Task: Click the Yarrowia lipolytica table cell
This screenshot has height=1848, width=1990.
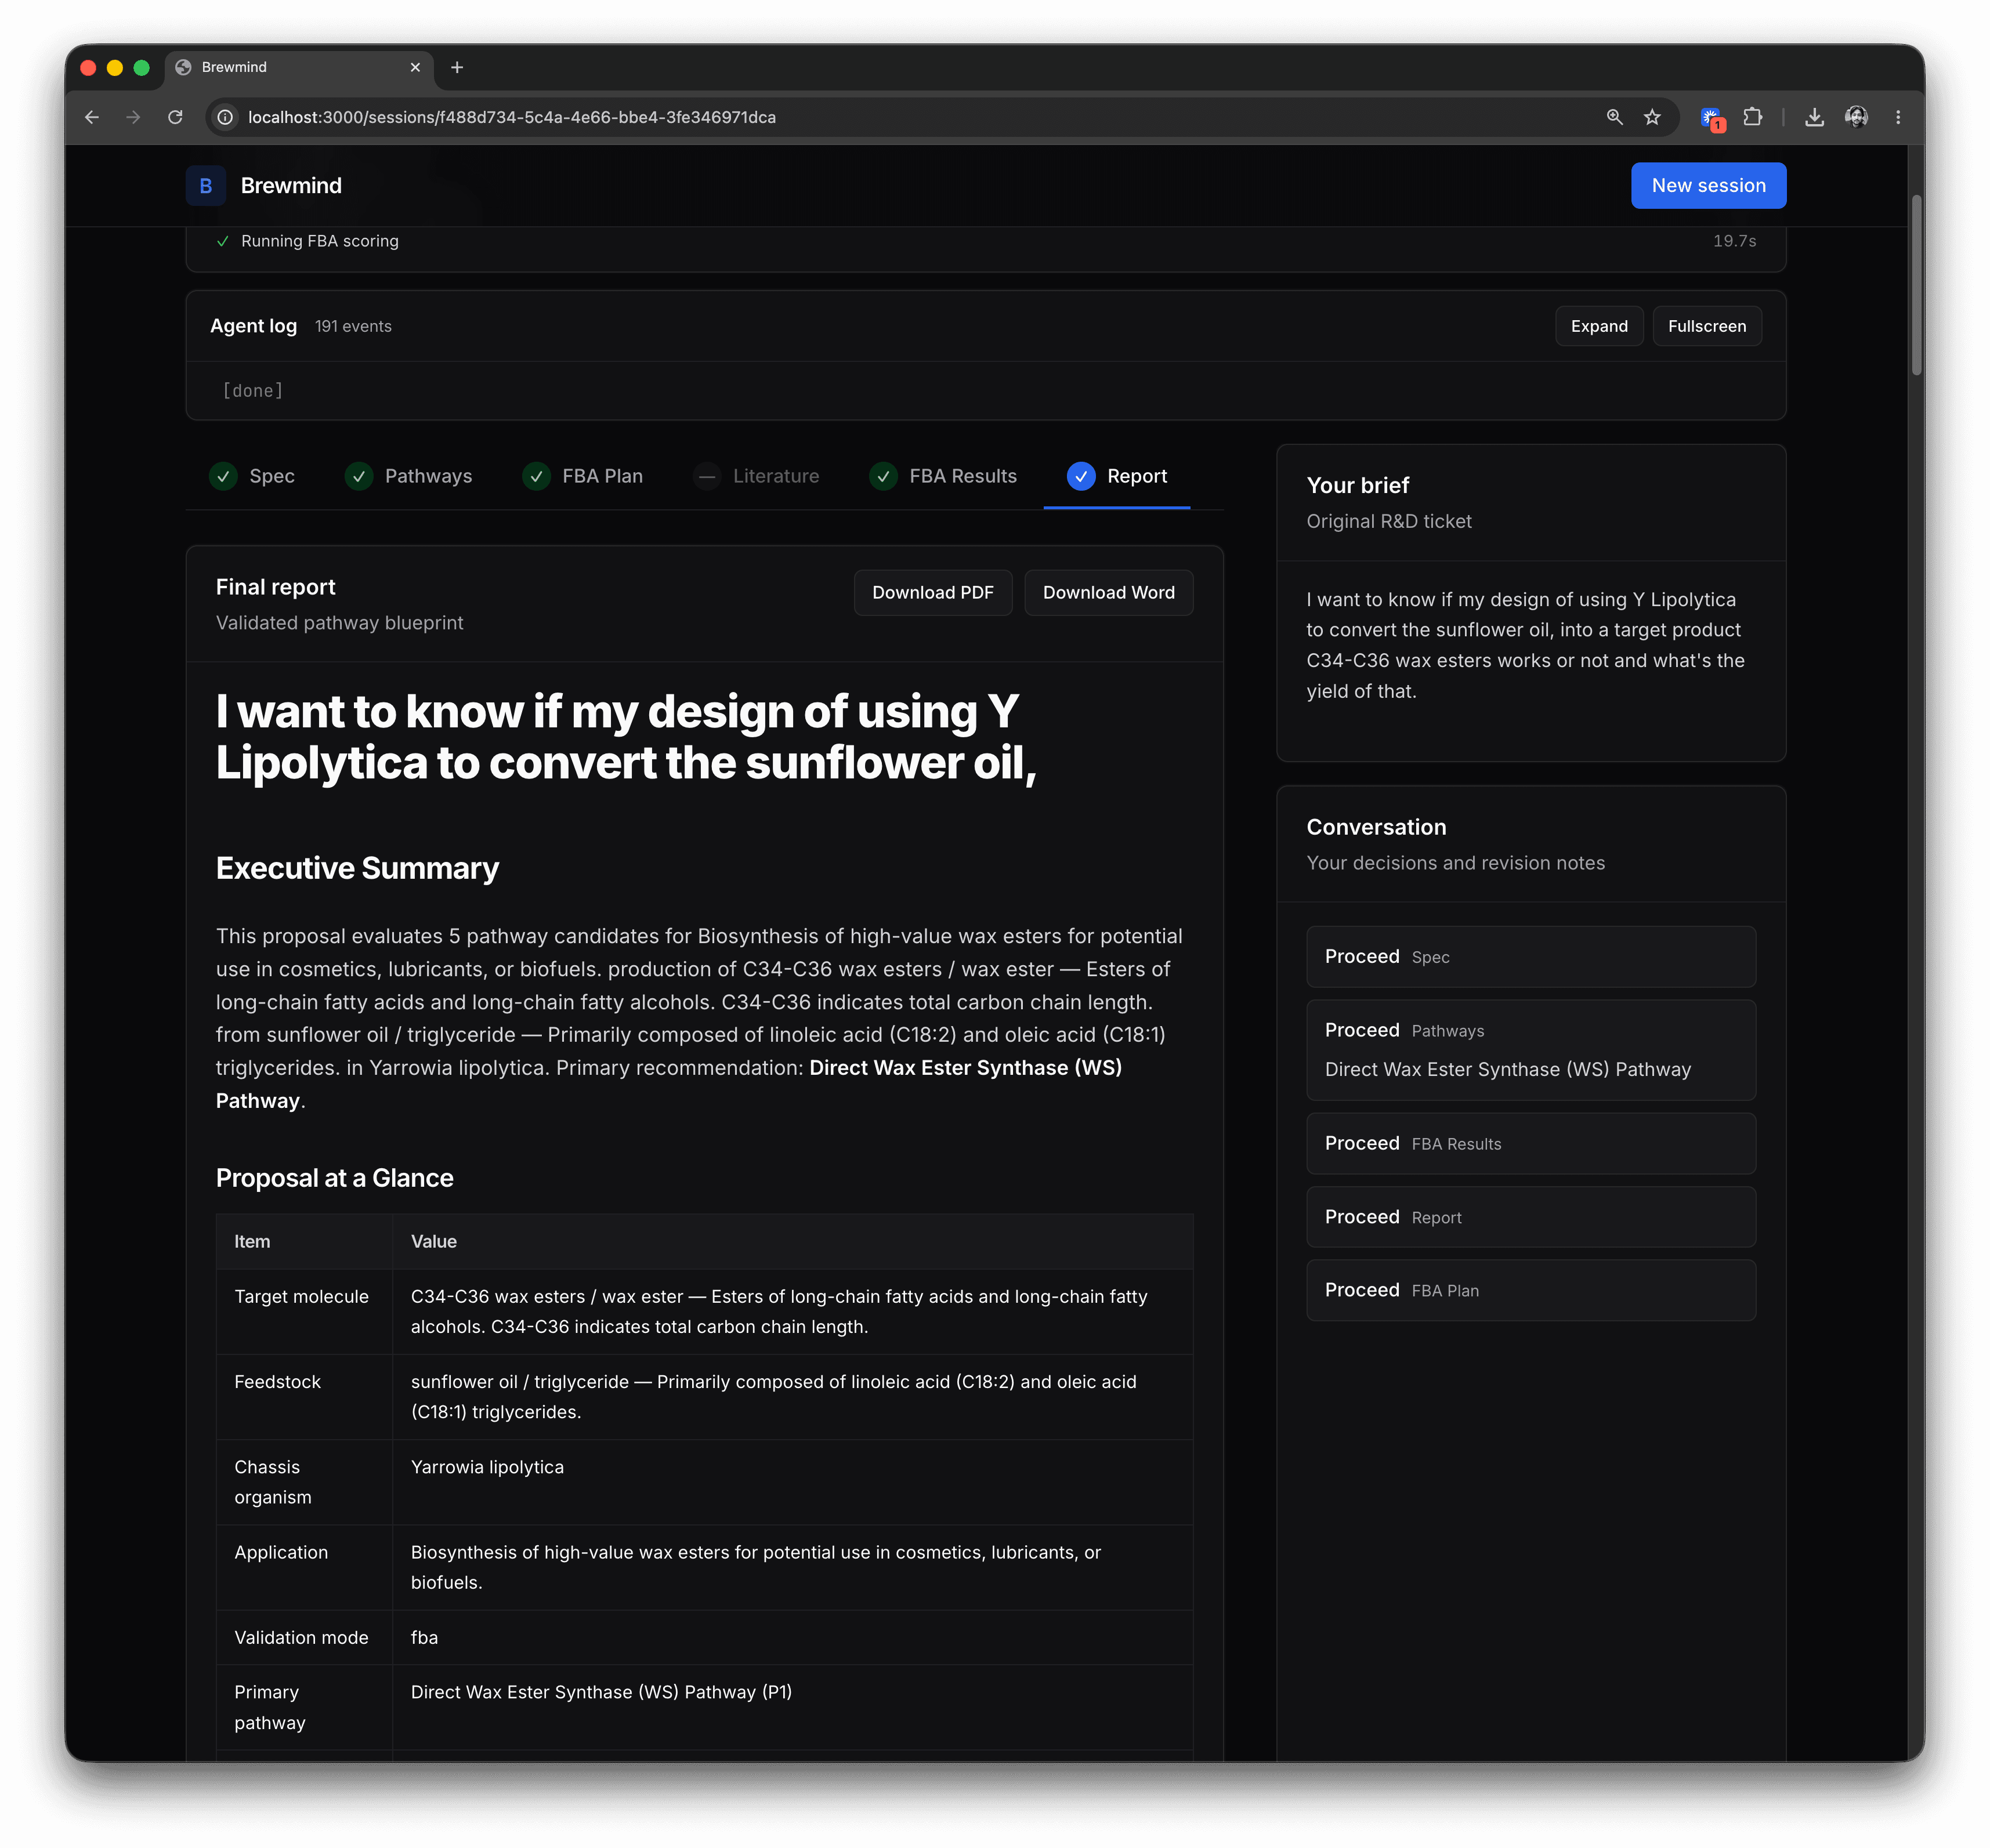Action: [x=487, y=1467]
